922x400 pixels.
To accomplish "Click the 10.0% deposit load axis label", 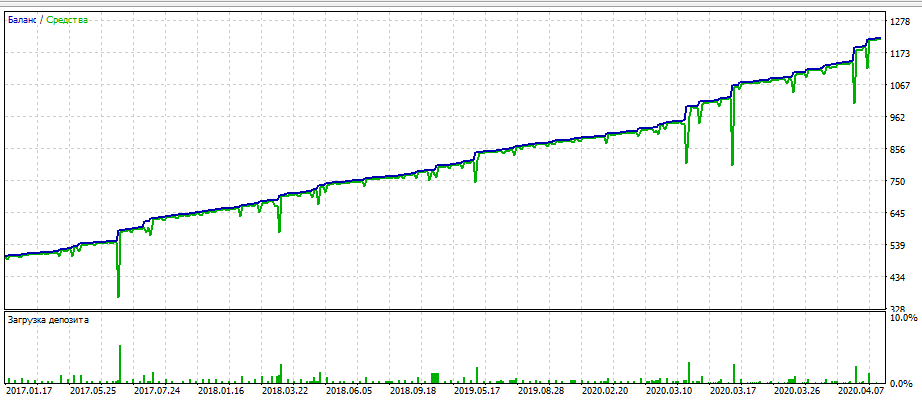I will (x=903, y=318).
